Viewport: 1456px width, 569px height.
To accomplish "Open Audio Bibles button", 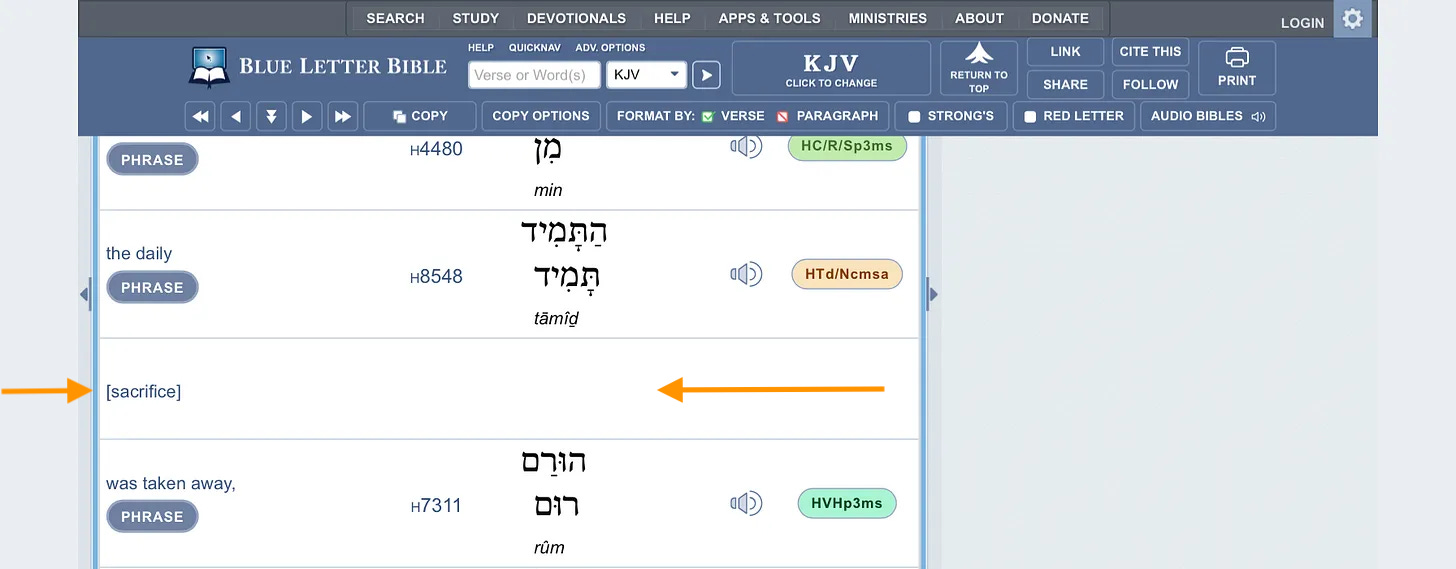I will point(1208,116).
